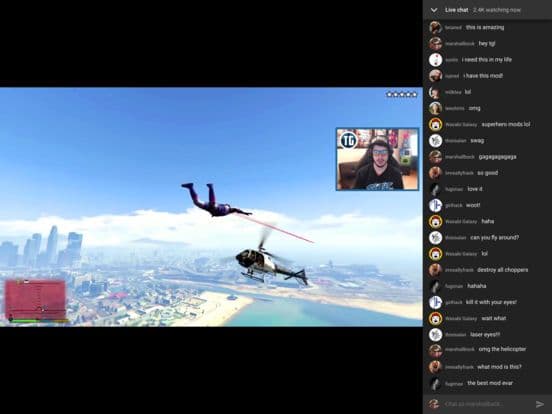
Task: Select the 'what mod is this?' message
Action: click(x=499, y=367)
